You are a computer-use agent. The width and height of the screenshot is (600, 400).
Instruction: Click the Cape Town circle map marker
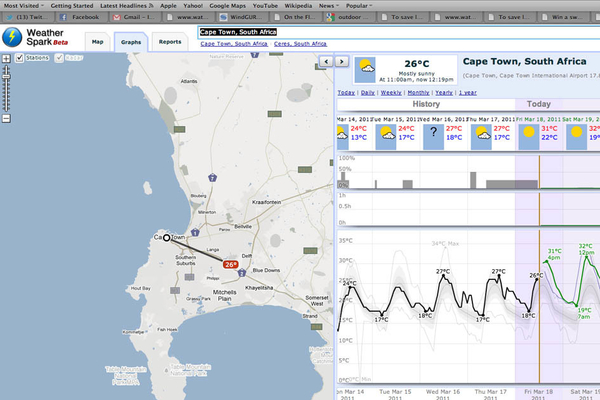[166, 238]
